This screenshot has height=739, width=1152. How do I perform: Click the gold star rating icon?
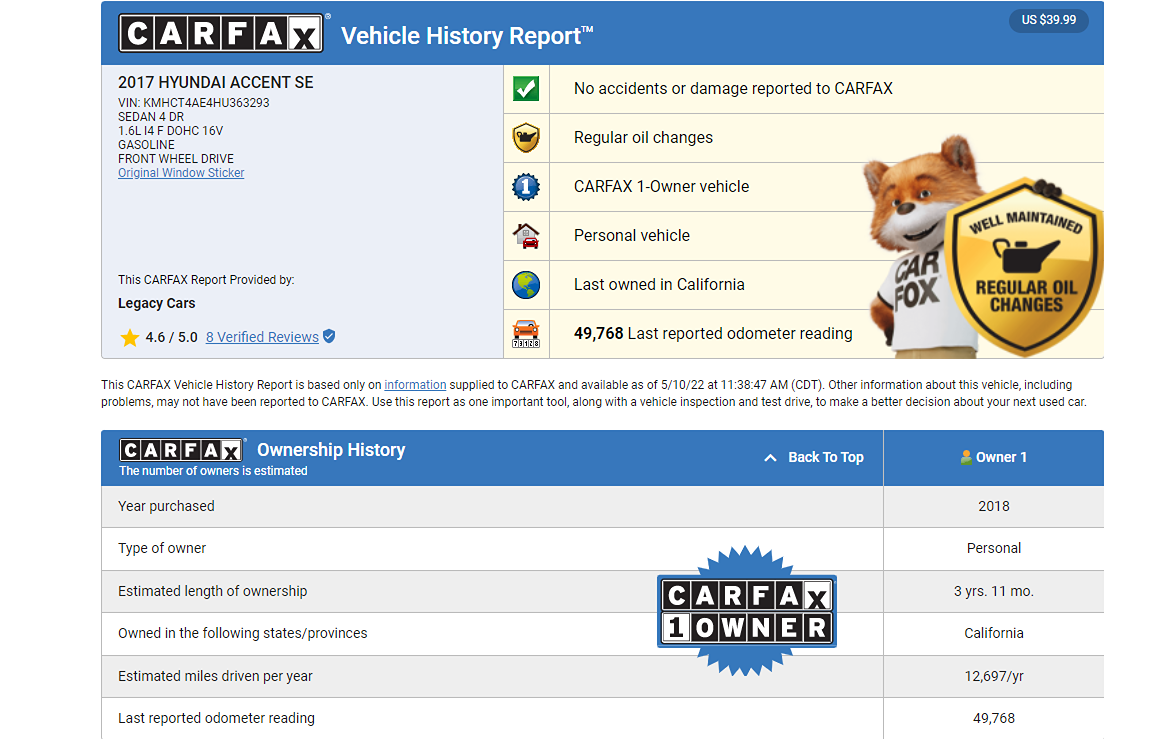coord(129,337)
